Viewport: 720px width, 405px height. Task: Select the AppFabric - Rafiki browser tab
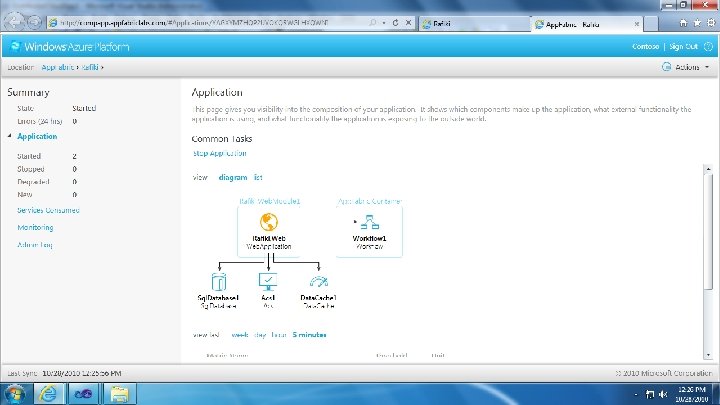(x=587, y=24)
